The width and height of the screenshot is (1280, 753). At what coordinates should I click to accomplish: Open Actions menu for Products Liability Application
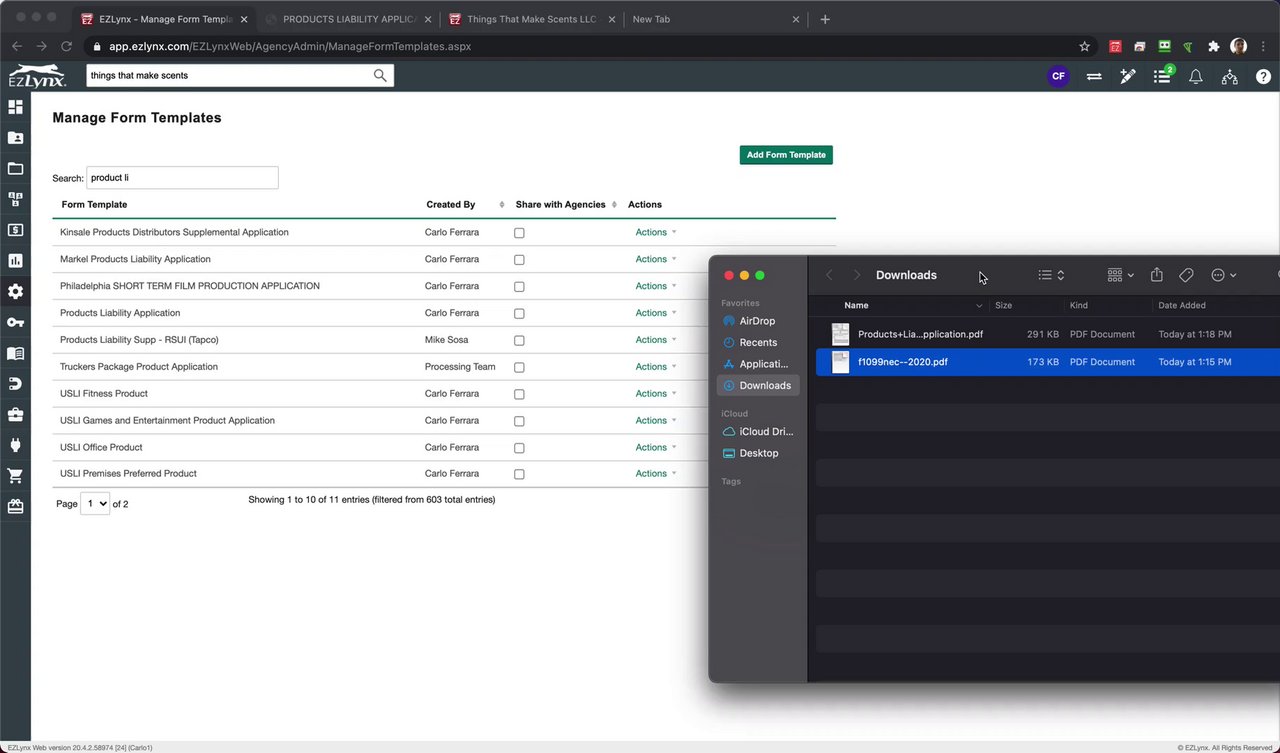coord(656,313)
